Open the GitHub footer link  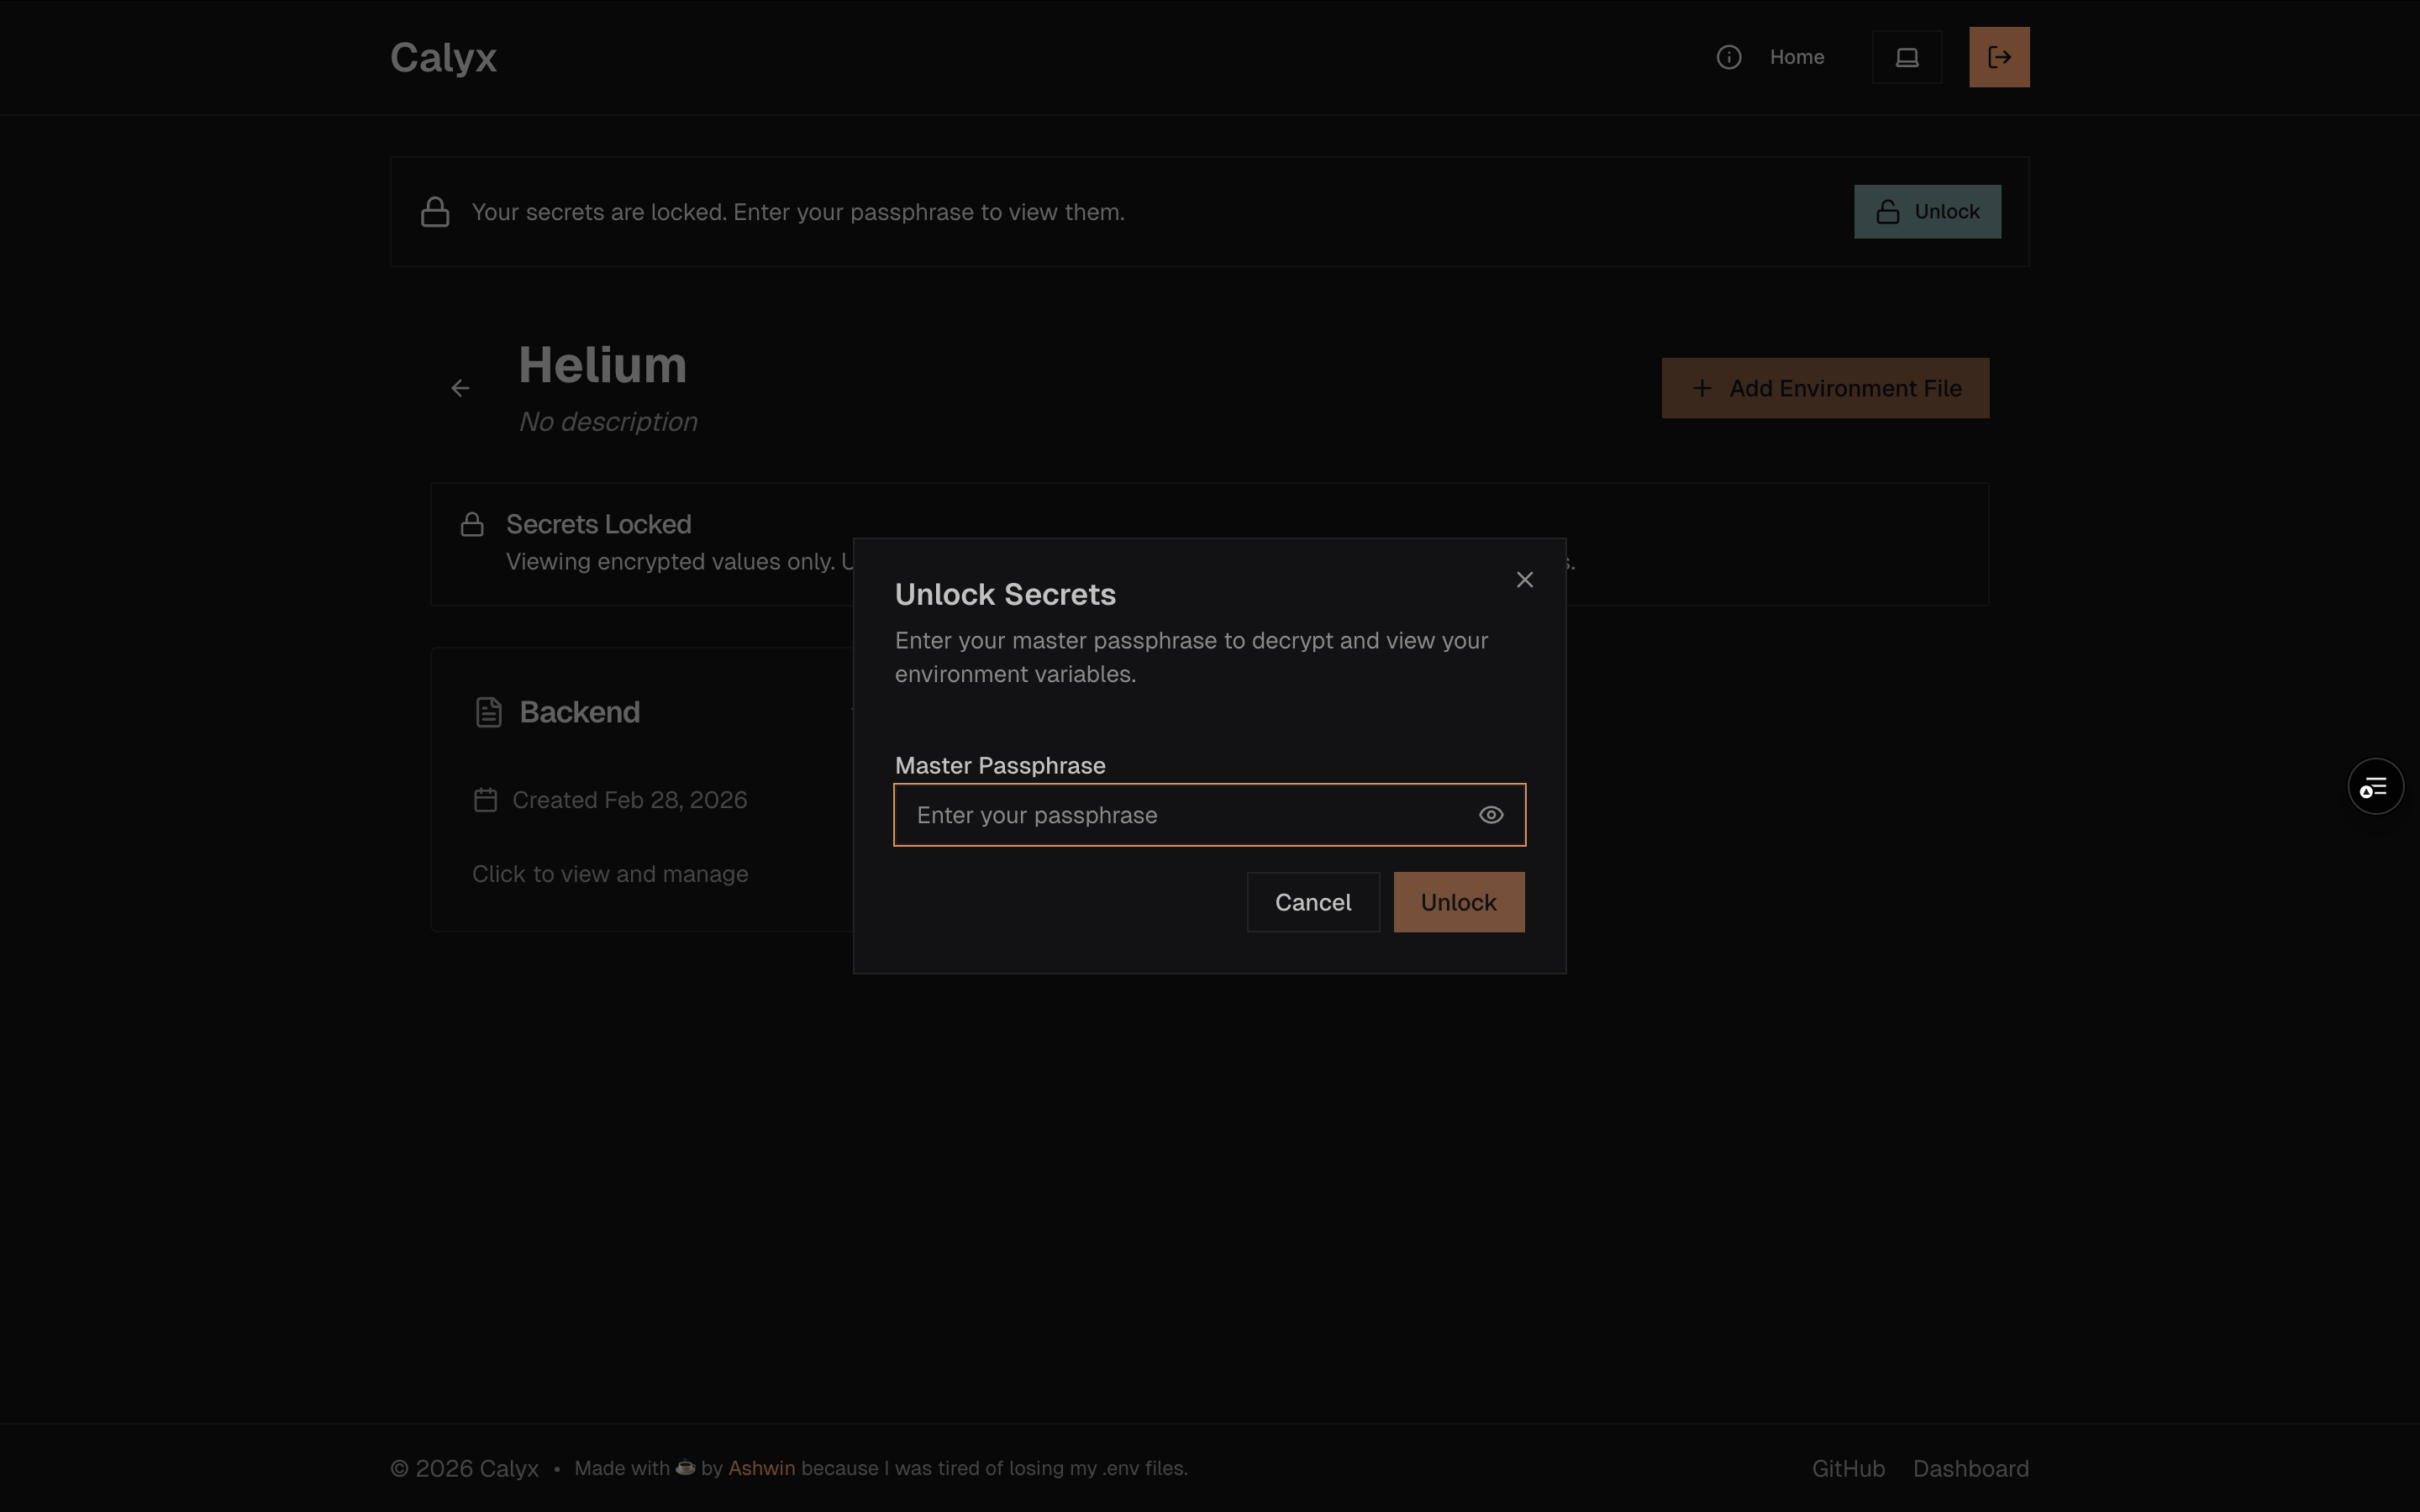[x=1847, y=1468]
